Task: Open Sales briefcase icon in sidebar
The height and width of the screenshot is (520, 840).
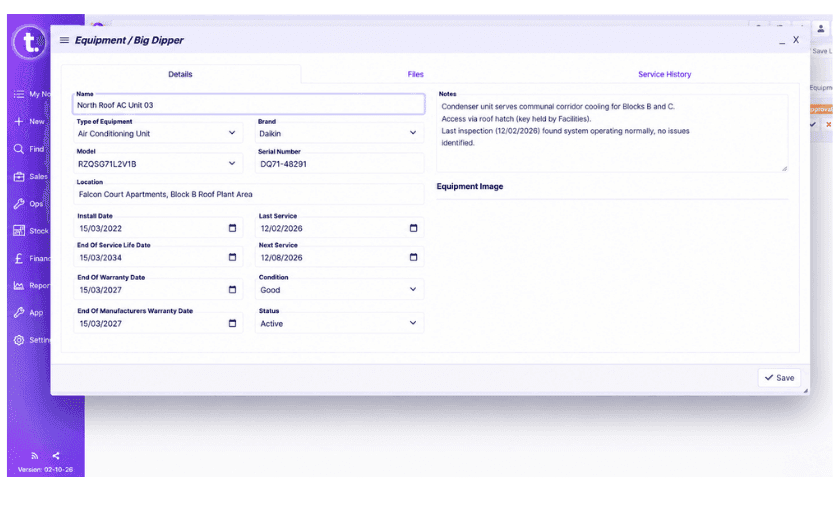Action: tap(19, 176)
